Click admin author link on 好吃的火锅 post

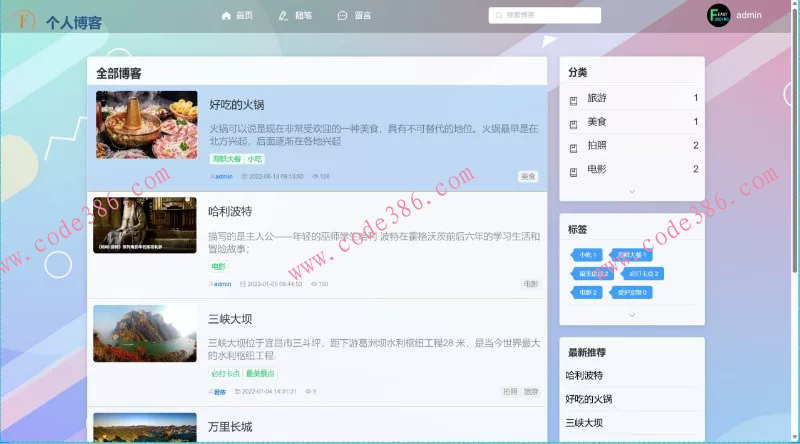[x=221, y=176]
